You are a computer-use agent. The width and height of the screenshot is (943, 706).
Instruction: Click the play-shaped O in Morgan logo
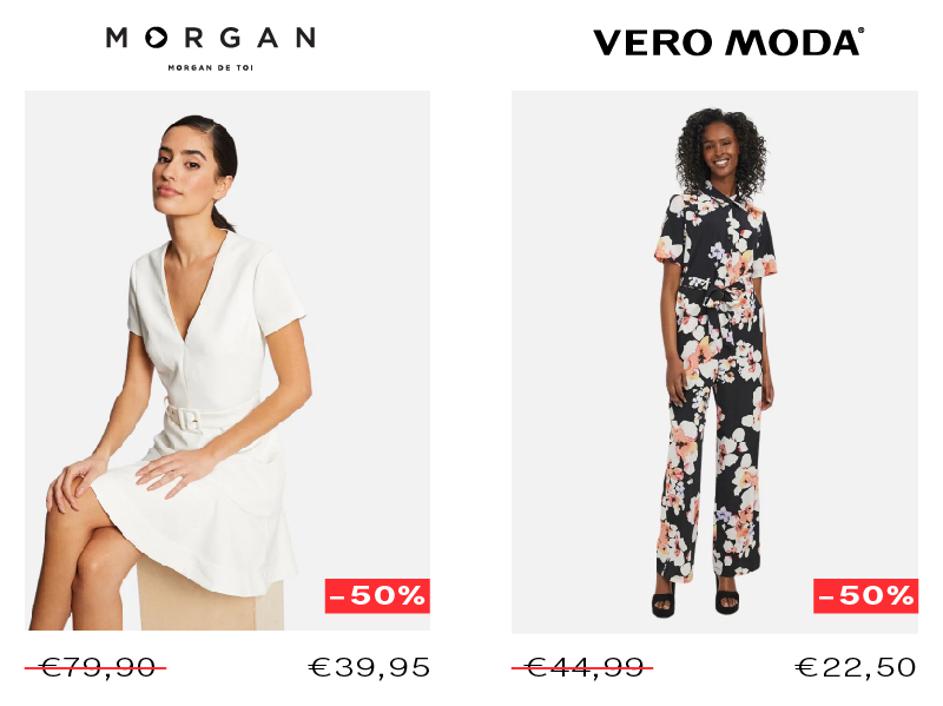156,38
